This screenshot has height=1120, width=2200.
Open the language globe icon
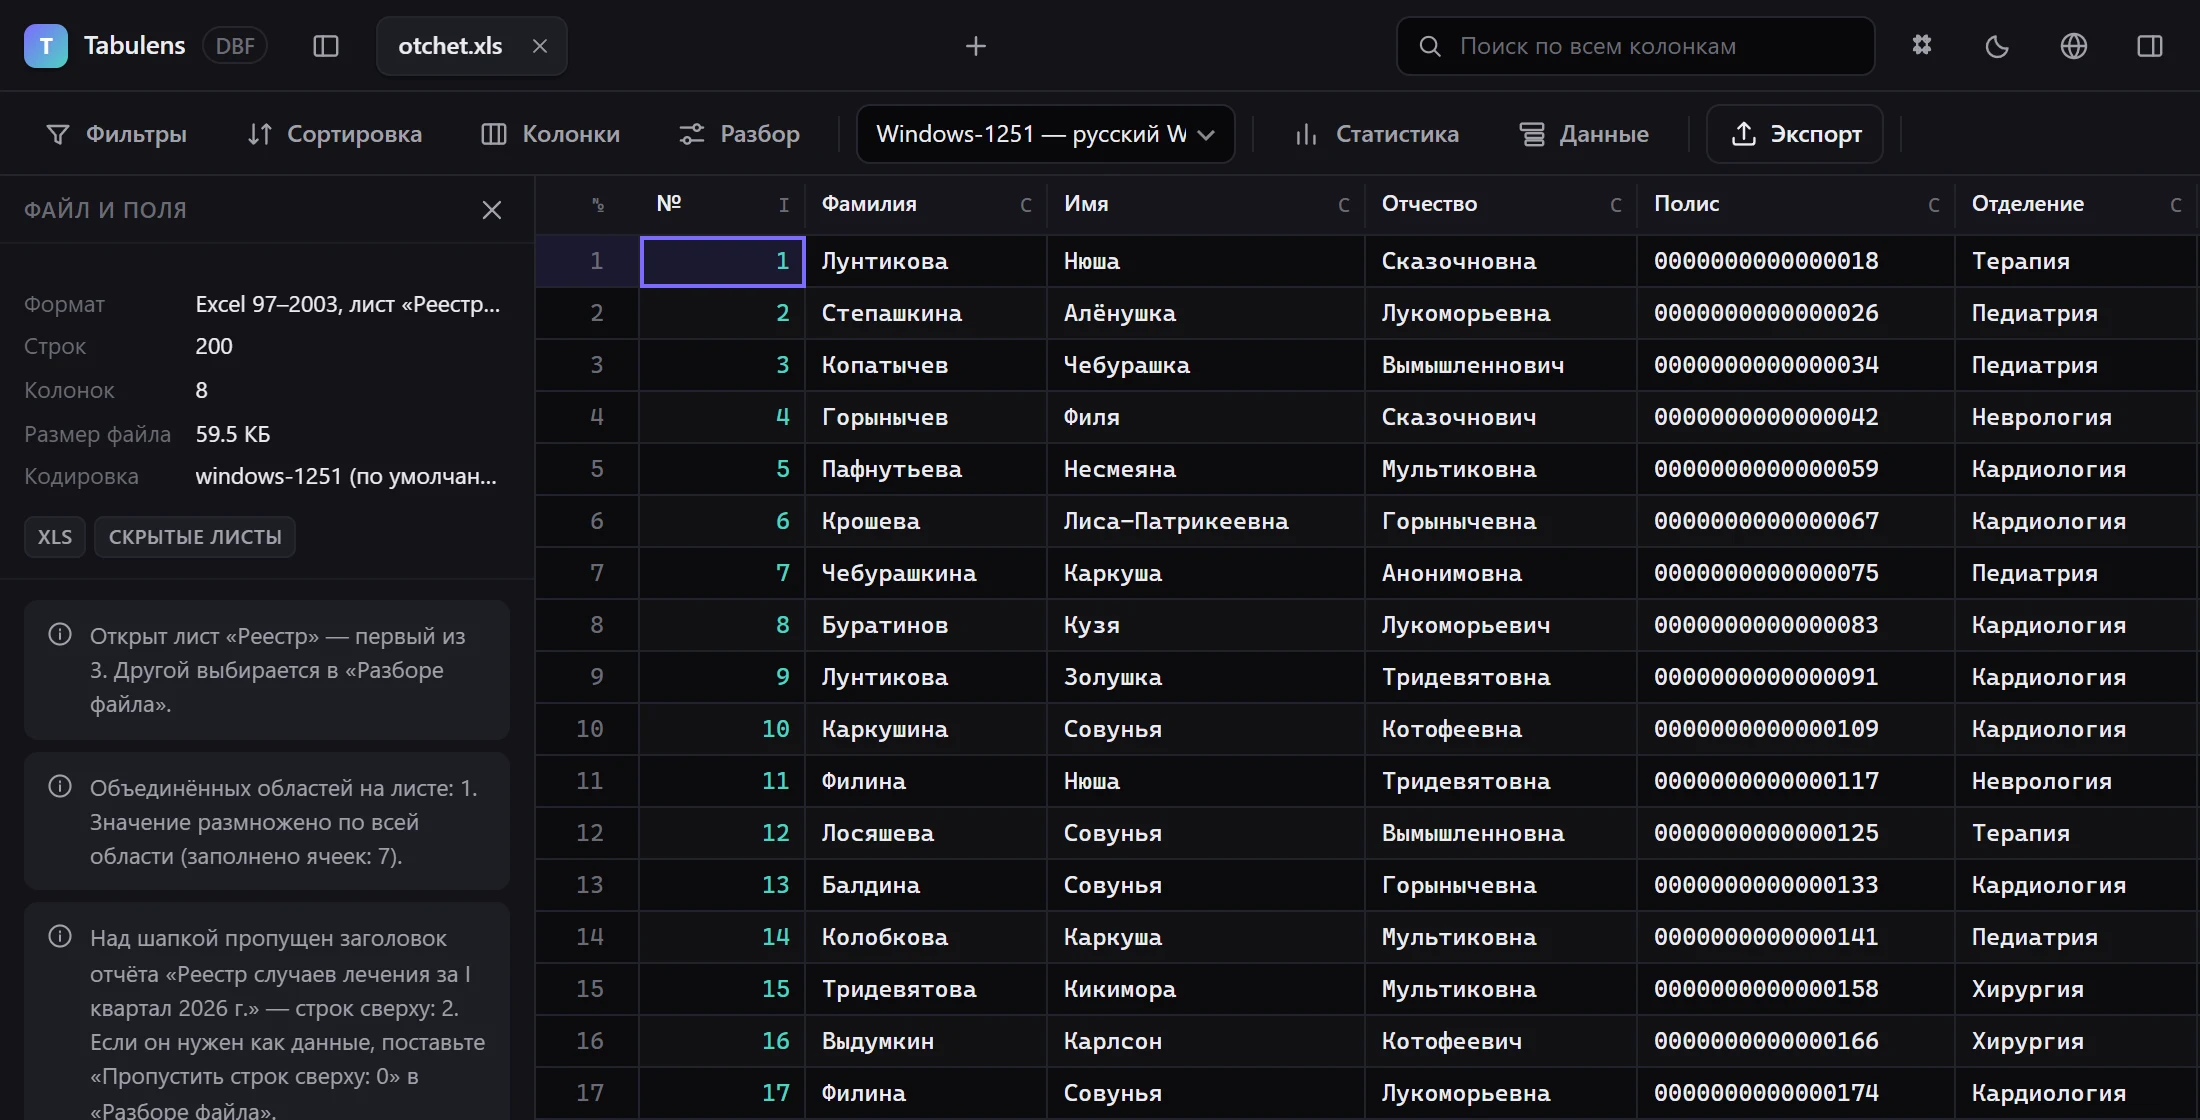click(x=2074, y=46)
